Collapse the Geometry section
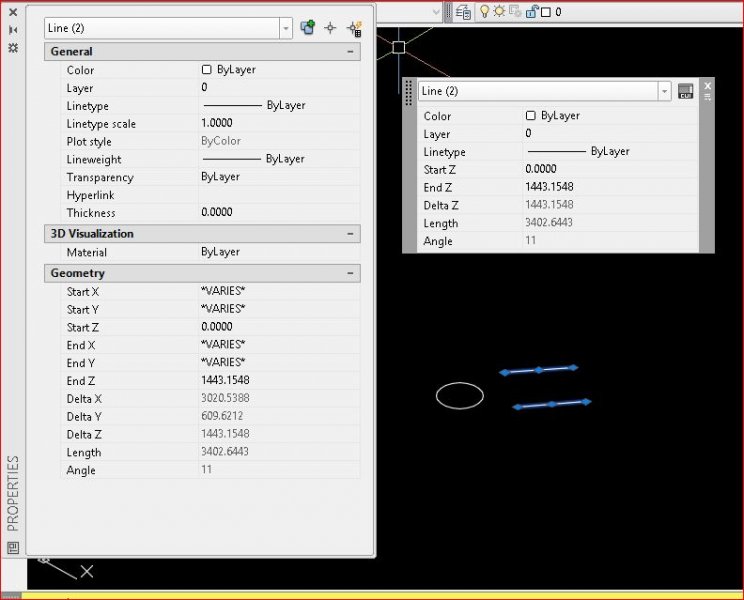Image resolution: width=744 pixels, height=600 pixels. 350,273
